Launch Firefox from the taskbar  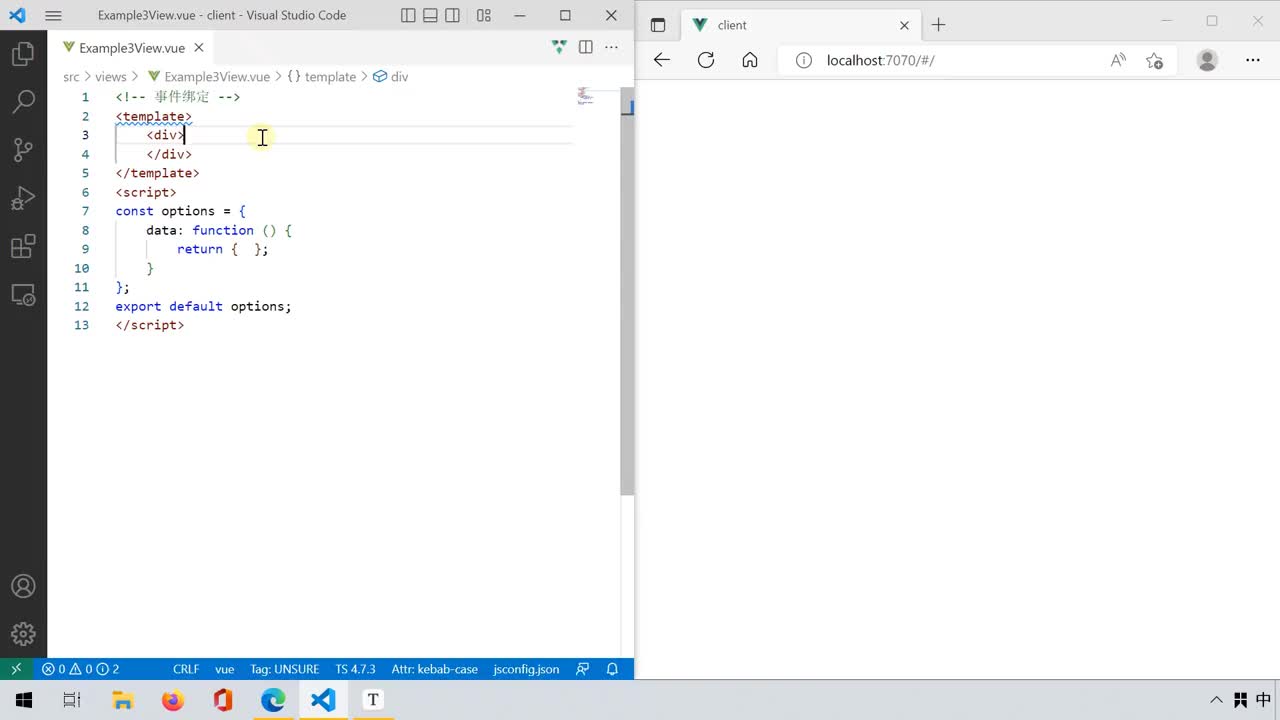point(172,700)
